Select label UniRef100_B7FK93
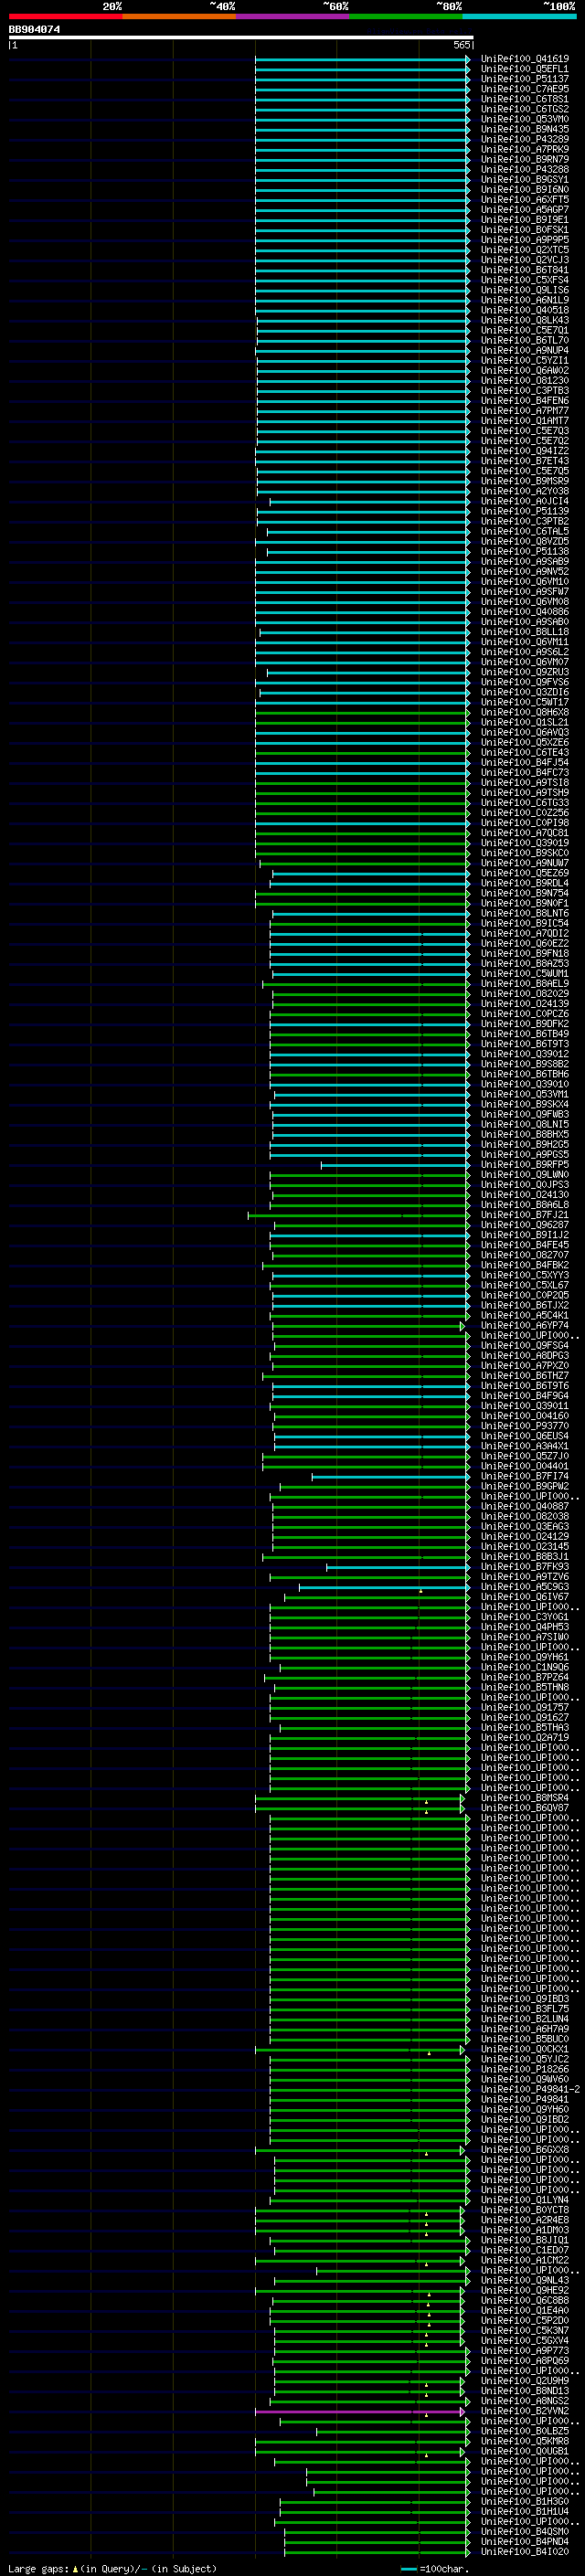 (524, 1567)
